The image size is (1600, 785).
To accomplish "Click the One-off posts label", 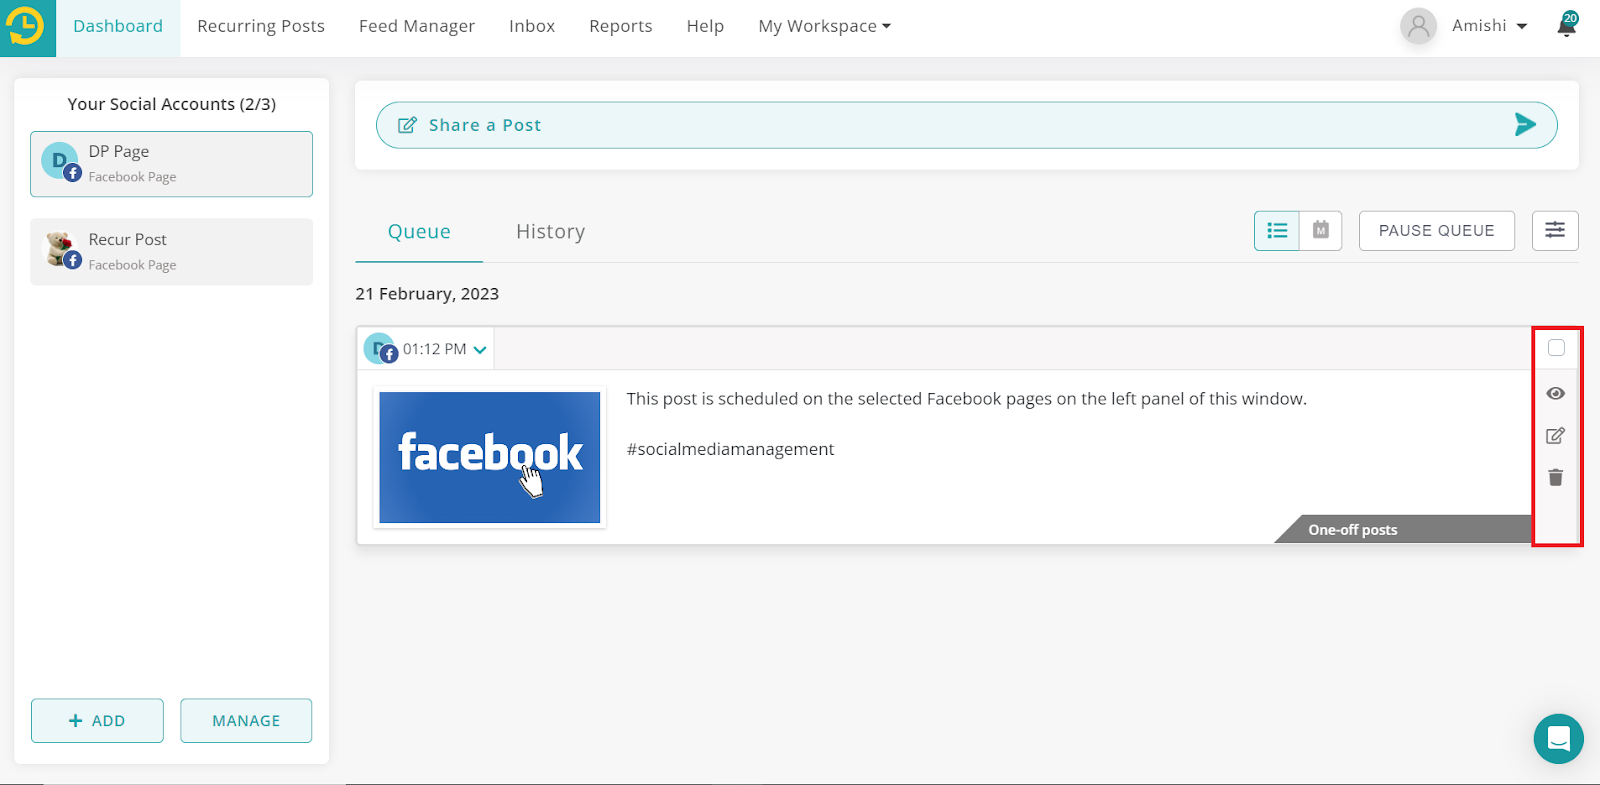I will (1353, 530).
